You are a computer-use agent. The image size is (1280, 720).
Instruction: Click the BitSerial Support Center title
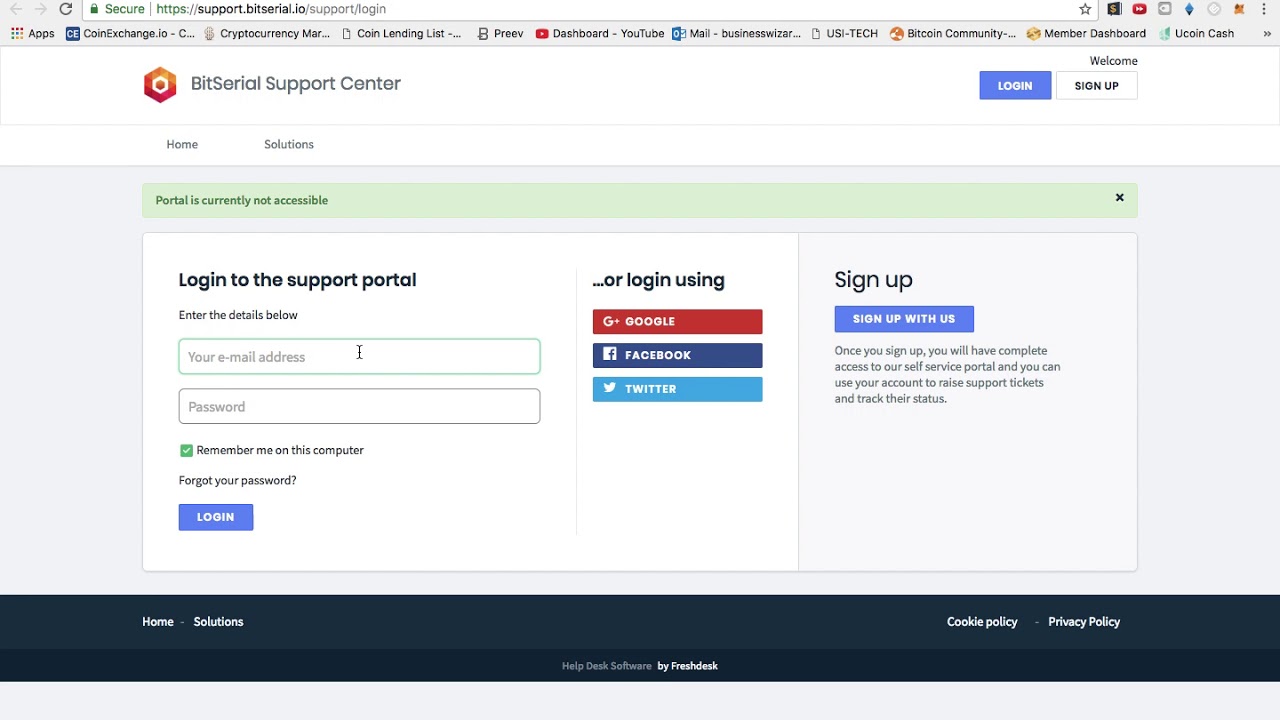pos(296,84)
